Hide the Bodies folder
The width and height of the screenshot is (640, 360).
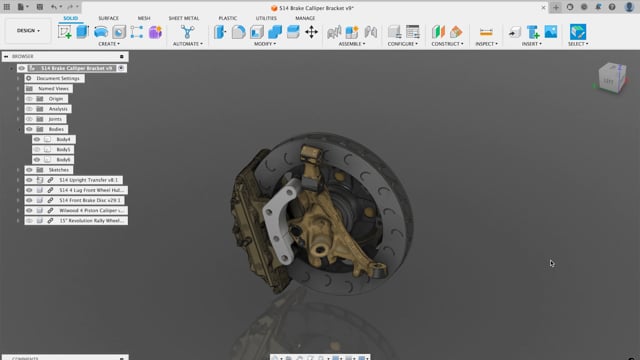(29, 129)
